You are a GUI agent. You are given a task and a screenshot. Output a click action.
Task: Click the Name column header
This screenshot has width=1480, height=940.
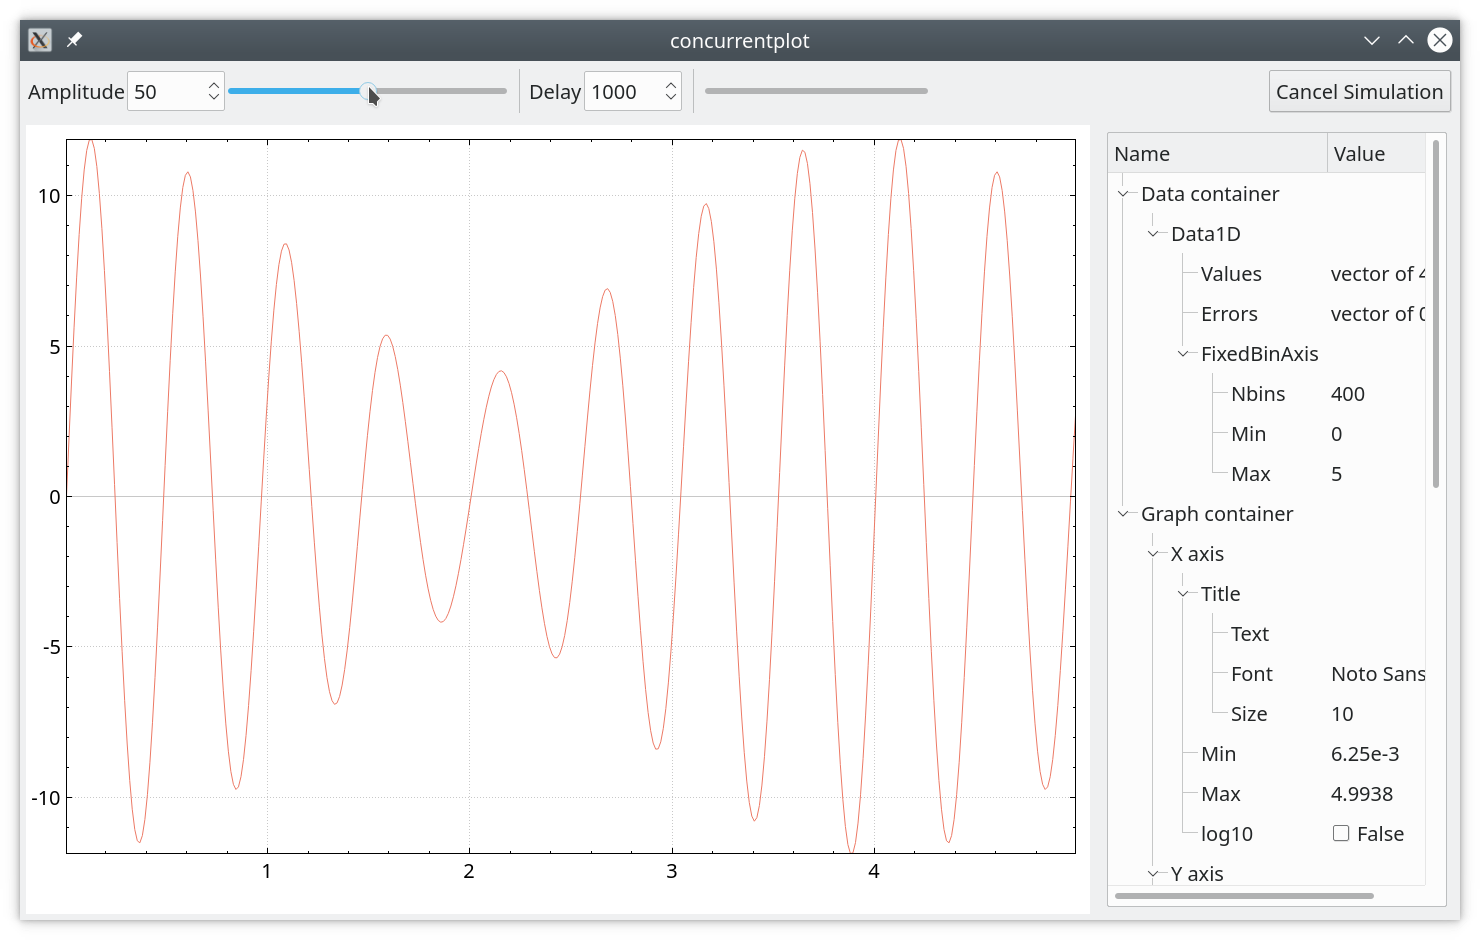click(1218, 153)
